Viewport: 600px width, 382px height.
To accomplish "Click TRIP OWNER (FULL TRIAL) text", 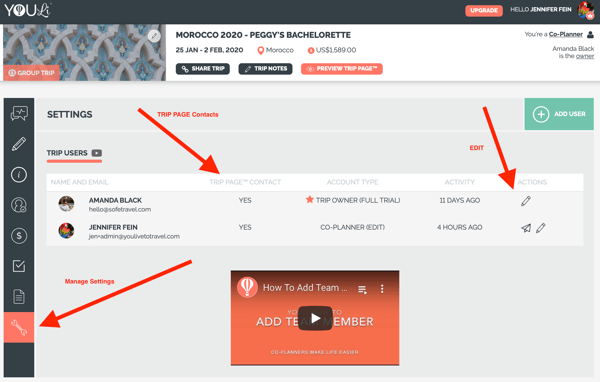I will click(x=358, y=201).
